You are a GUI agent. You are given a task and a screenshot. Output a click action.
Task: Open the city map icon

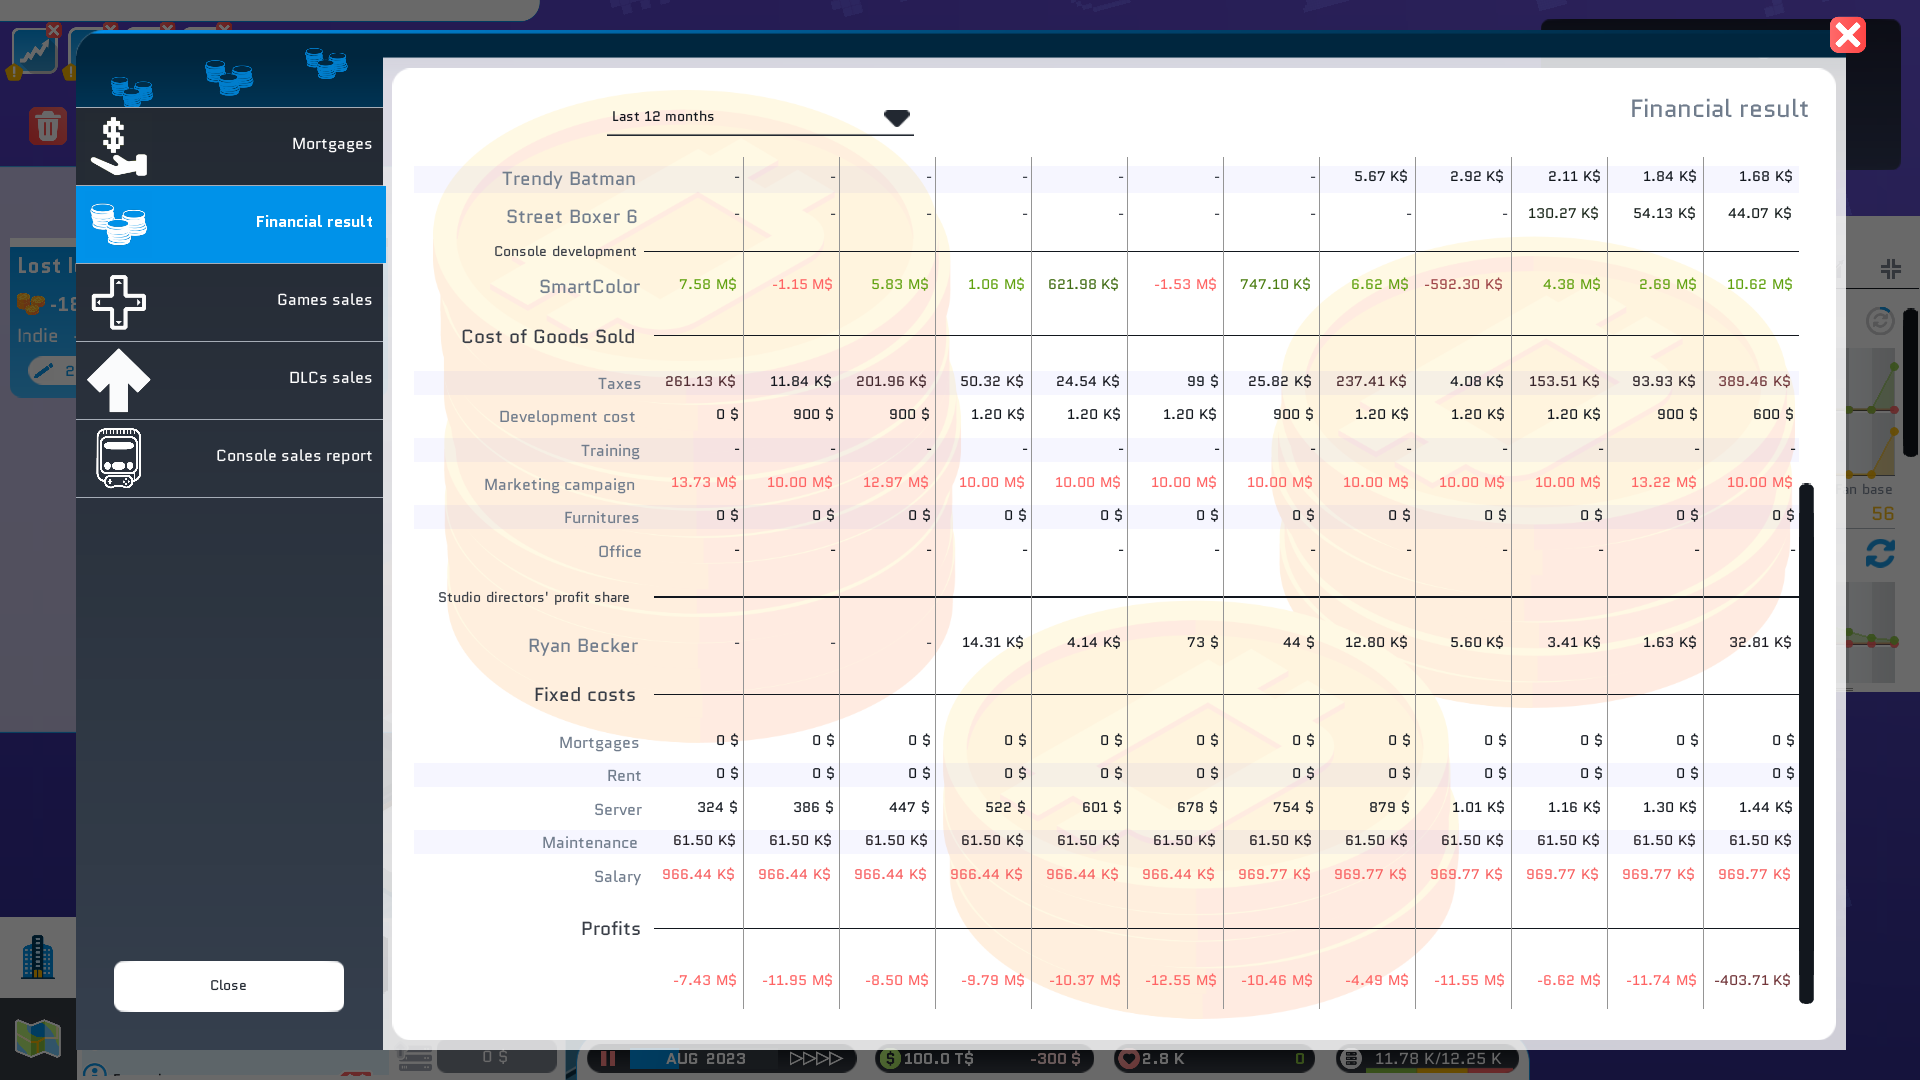tap(38, 1038)
